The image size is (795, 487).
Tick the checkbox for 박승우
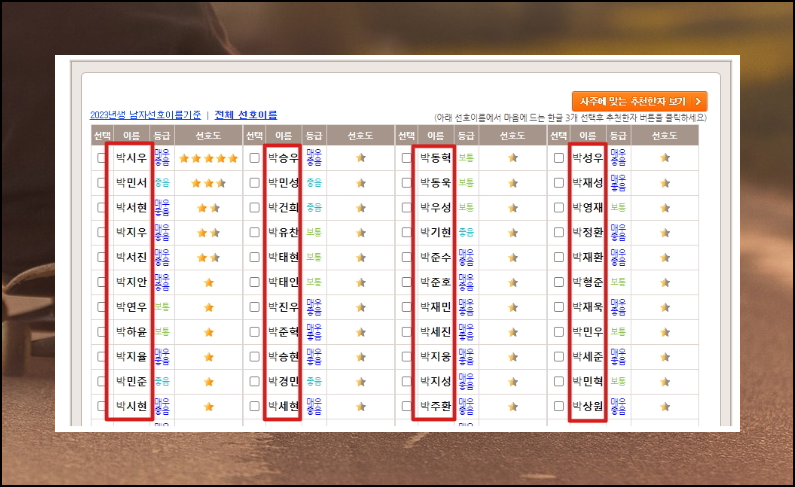(x=255, y=158)
